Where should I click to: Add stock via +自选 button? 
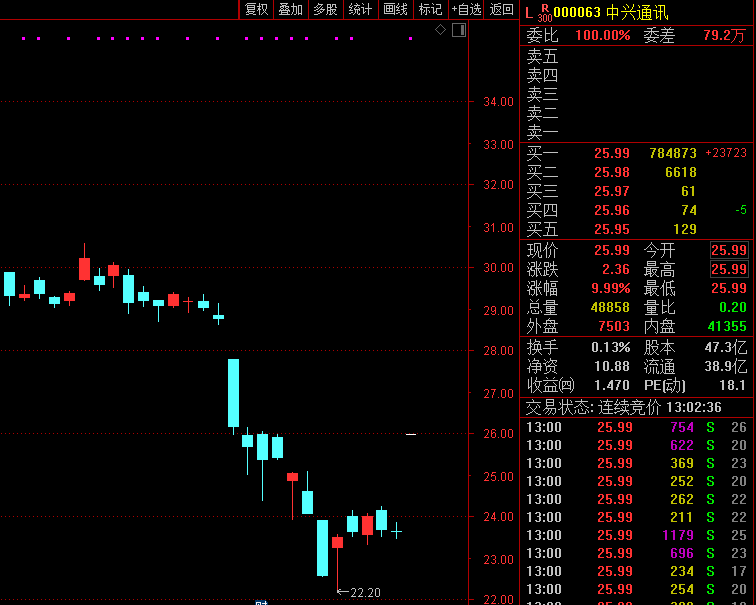[466, 9]
